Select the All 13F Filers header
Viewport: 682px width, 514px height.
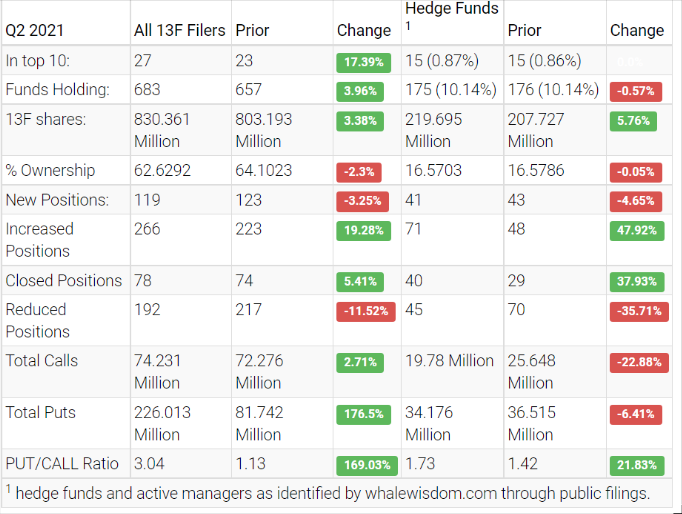180,30
